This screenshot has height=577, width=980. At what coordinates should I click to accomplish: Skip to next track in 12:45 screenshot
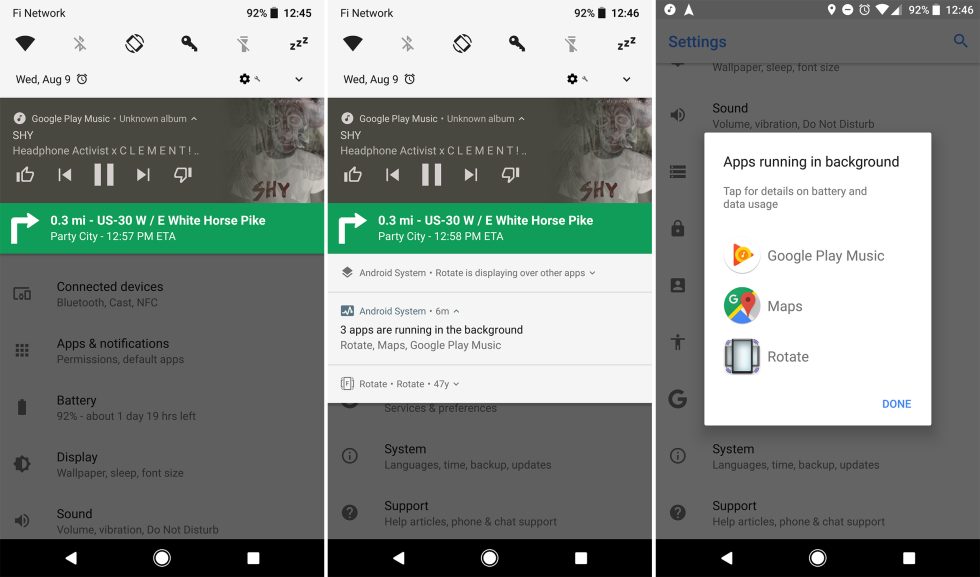[x=143, y=174]
